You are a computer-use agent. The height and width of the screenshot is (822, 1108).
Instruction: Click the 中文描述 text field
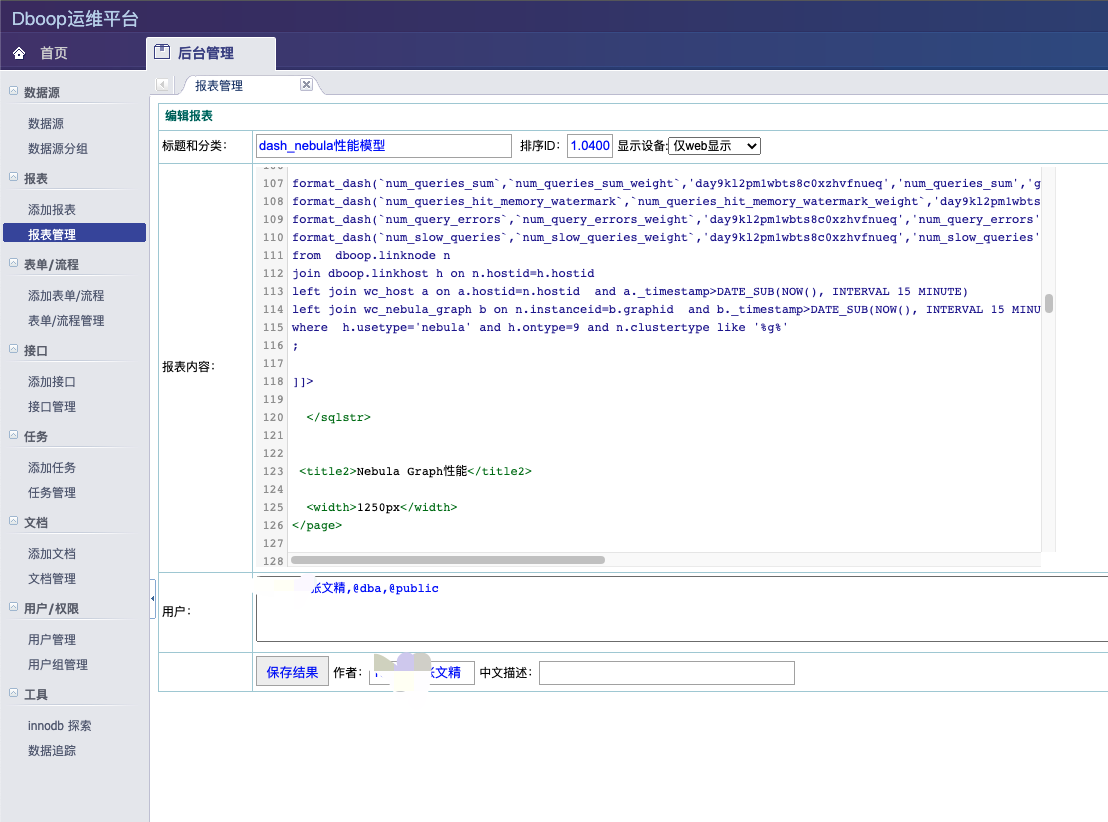[666, 672]
